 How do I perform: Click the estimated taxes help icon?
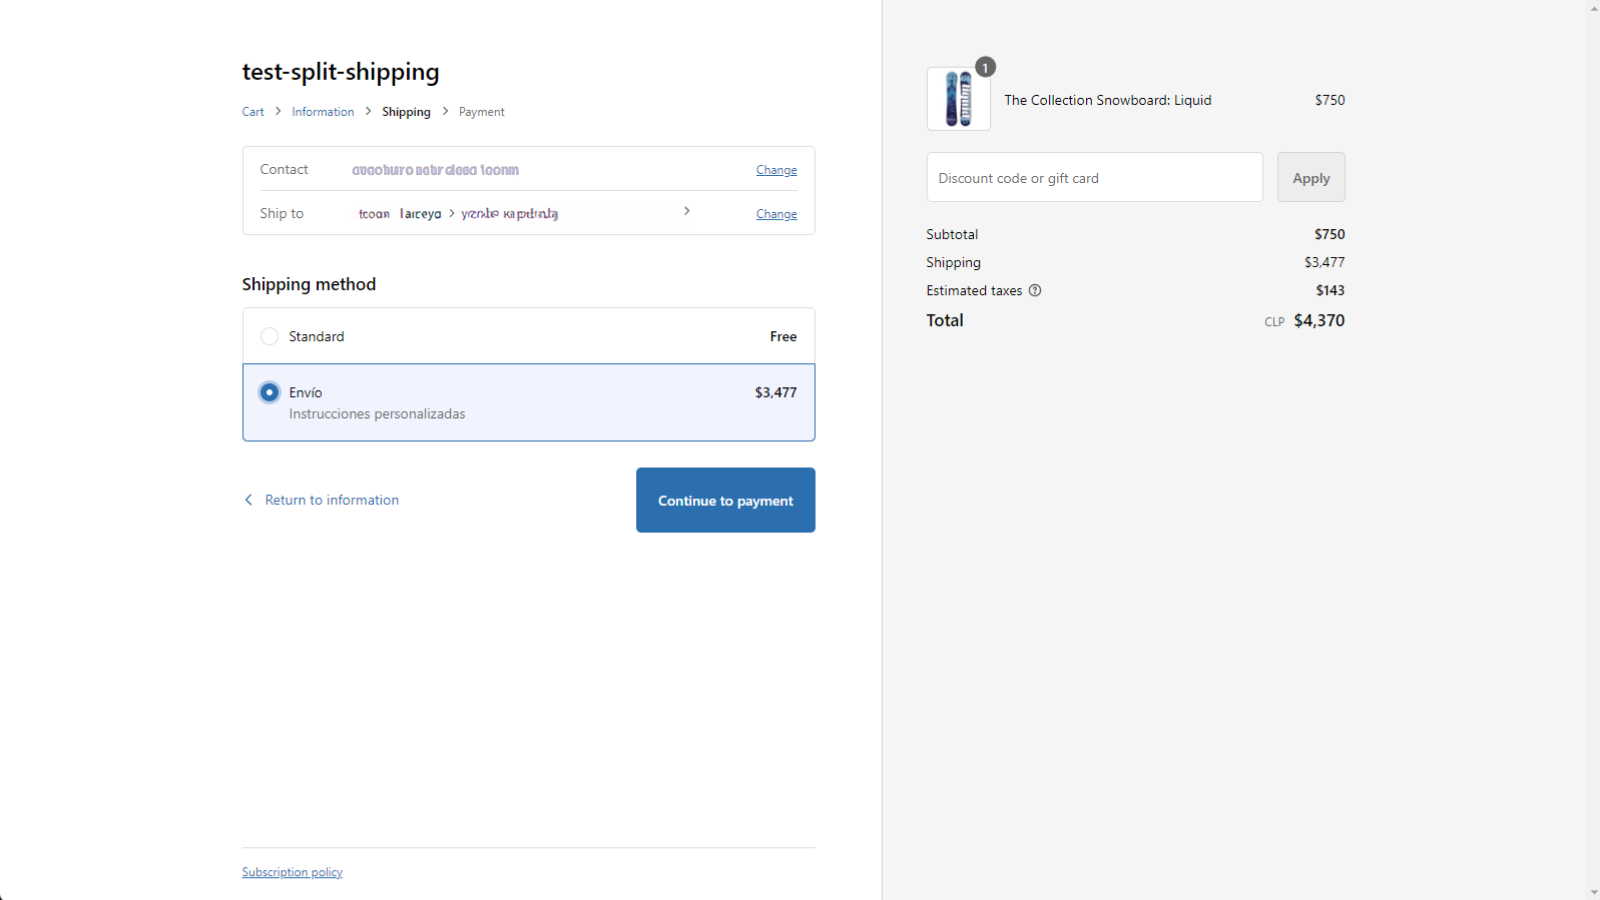[1035, 291]
